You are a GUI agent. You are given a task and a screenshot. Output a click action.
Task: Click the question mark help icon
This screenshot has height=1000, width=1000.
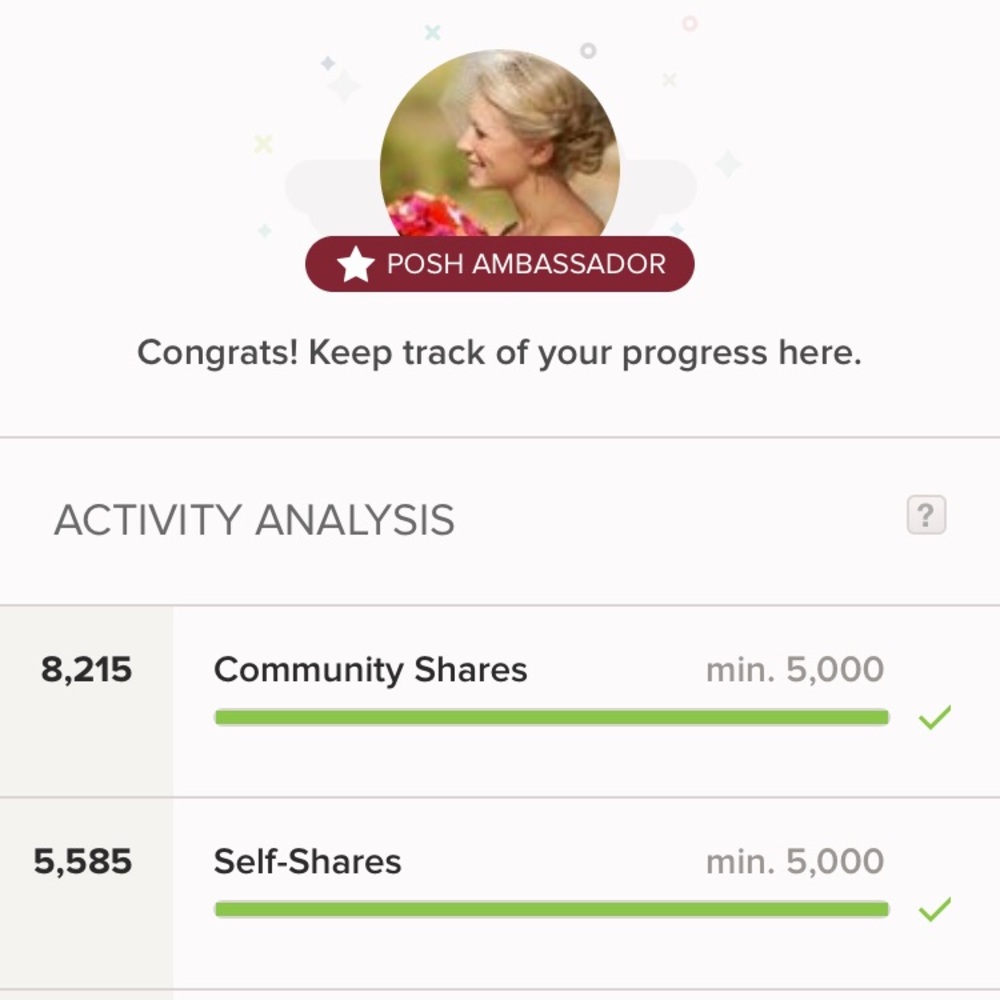coord(926,516)
